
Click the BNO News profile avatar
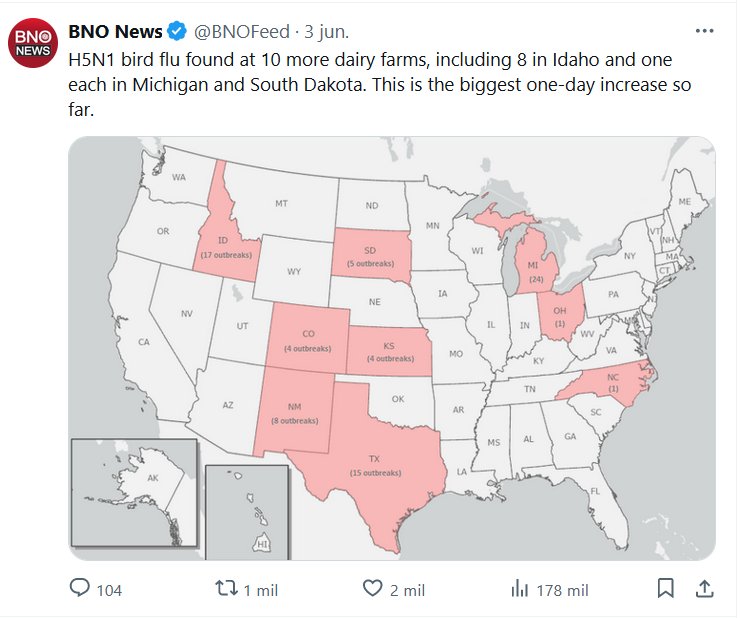34,41
